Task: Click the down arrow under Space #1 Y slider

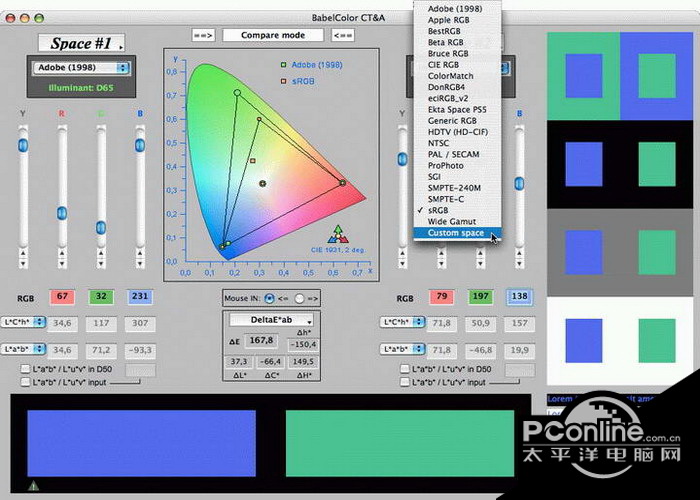Action: tap(23, 263)
